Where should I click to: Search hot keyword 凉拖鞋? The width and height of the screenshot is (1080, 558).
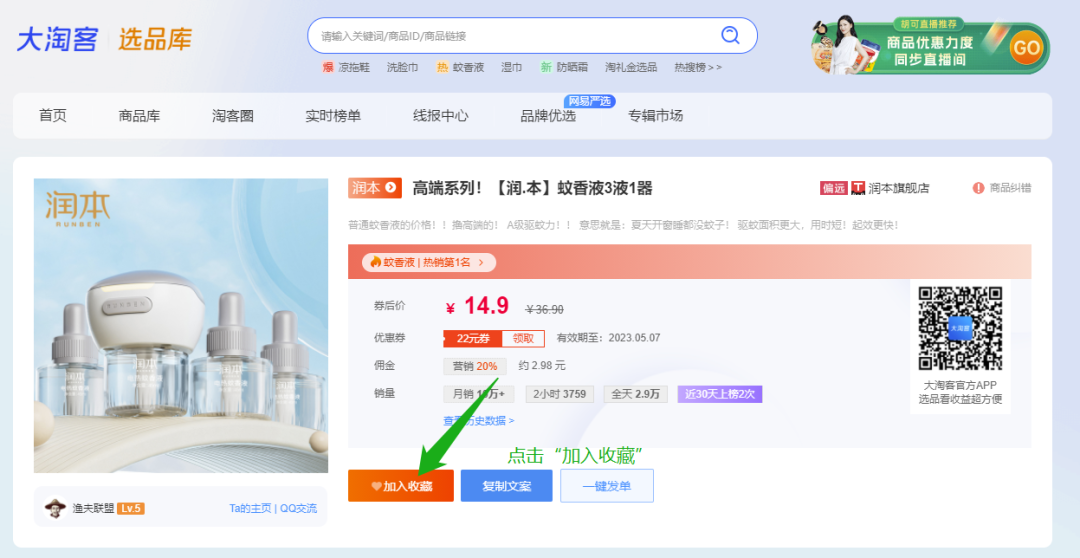click(x=354, y=68)
